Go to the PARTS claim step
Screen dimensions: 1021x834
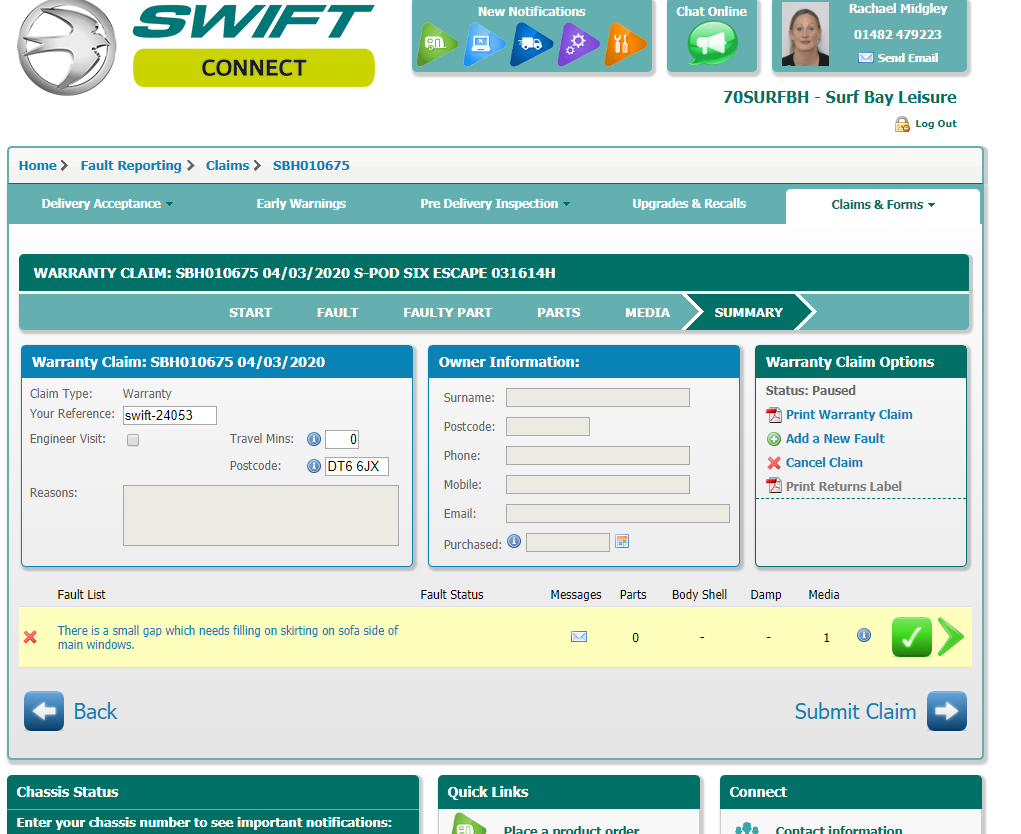[x=559, y=313]
